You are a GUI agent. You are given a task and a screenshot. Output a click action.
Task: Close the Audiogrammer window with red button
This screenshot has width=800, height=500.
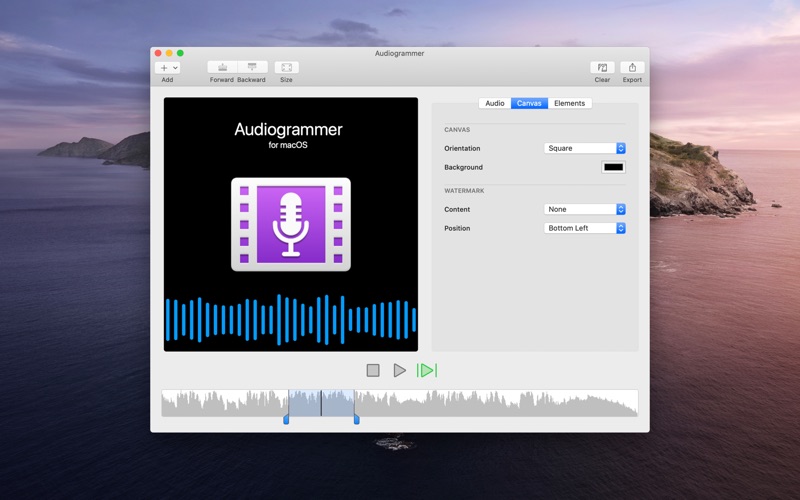click(158, 53)
